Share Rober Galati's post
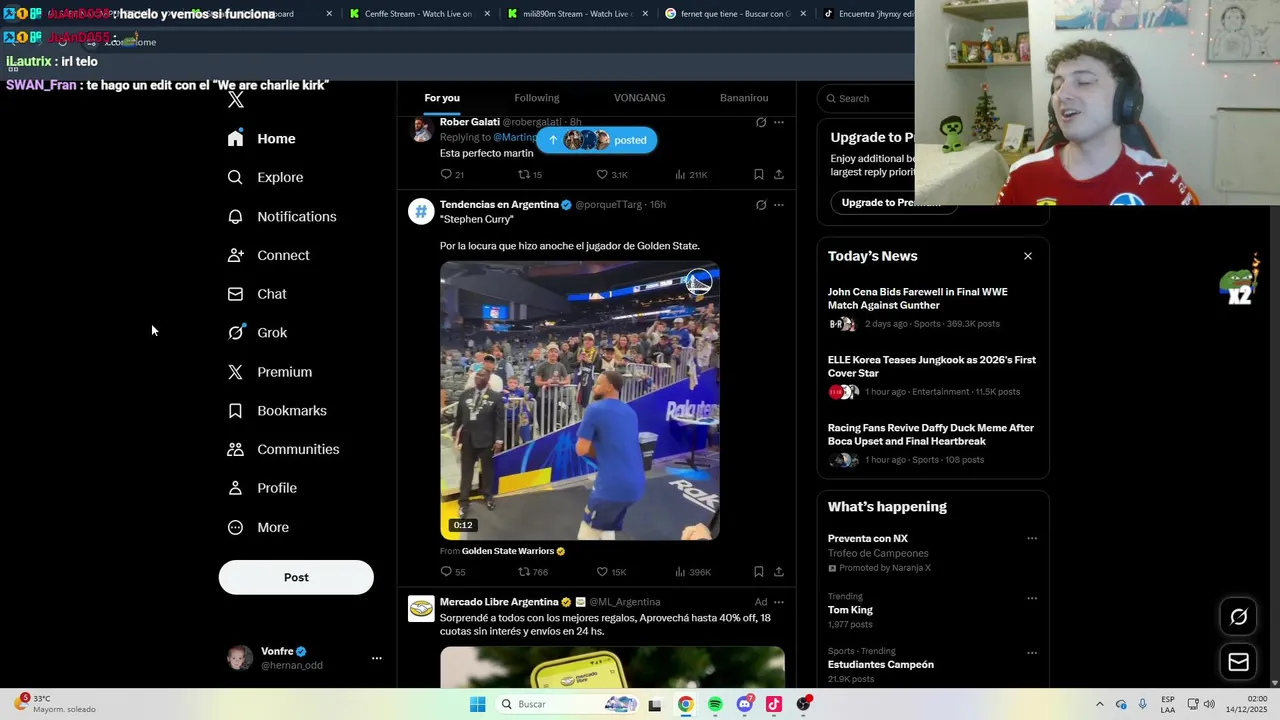Viewport: 1280px width, 720px height. click(x=779, y=175)
